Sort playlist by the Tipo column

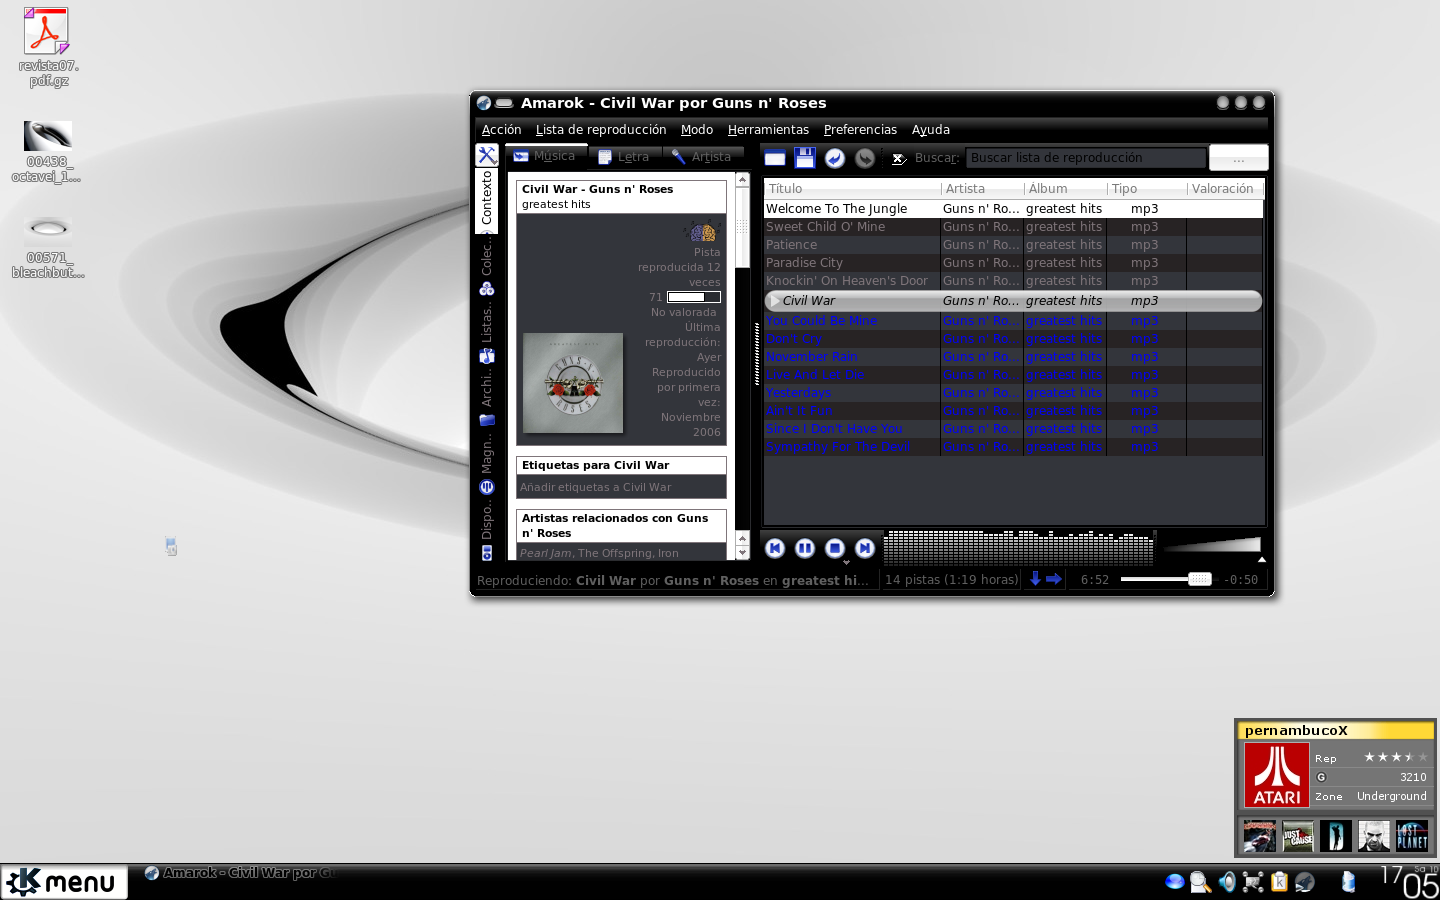click(1147, 189)
